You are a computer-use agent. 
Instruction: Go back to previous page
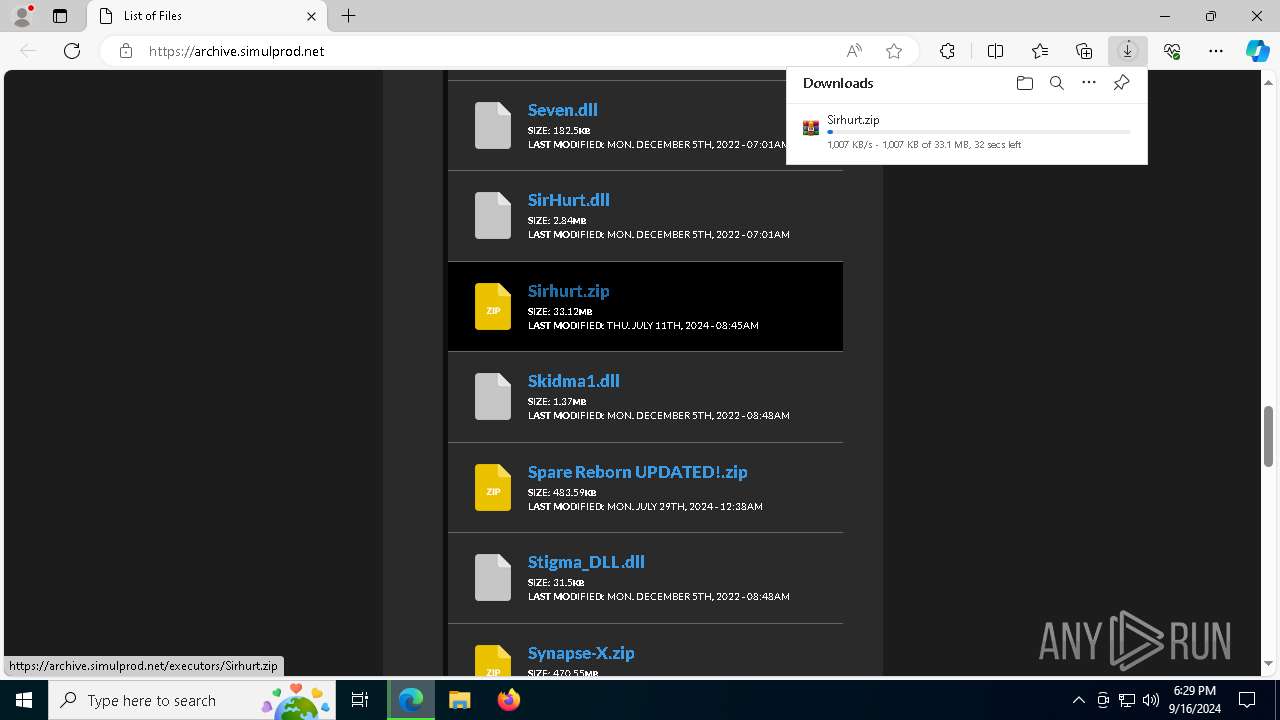[x=28, y=51]
